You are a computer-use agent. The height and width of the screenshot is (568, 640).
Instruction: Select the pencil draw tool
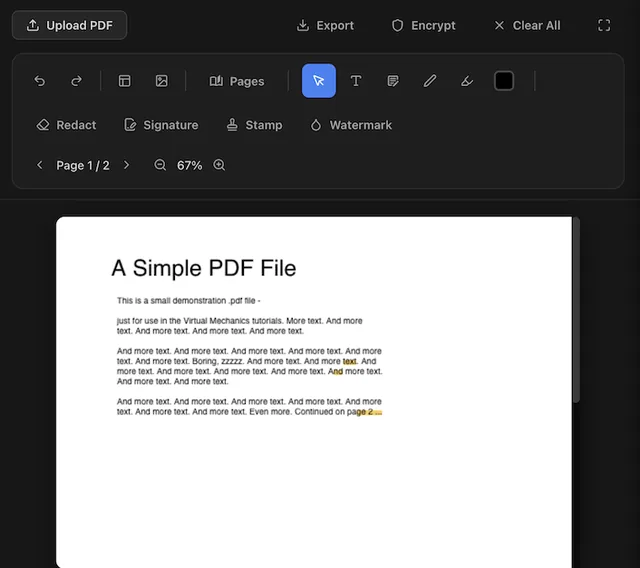point(430,81)
